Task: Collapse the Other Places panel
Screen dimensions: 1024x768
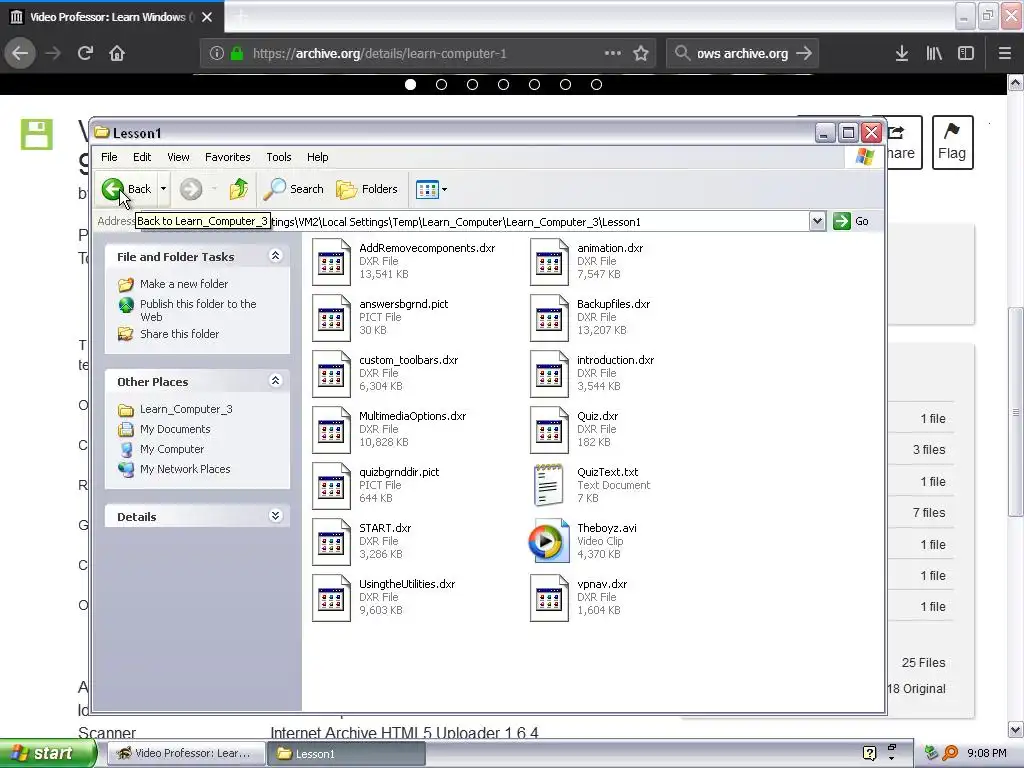Action: (x=276, y=381)
